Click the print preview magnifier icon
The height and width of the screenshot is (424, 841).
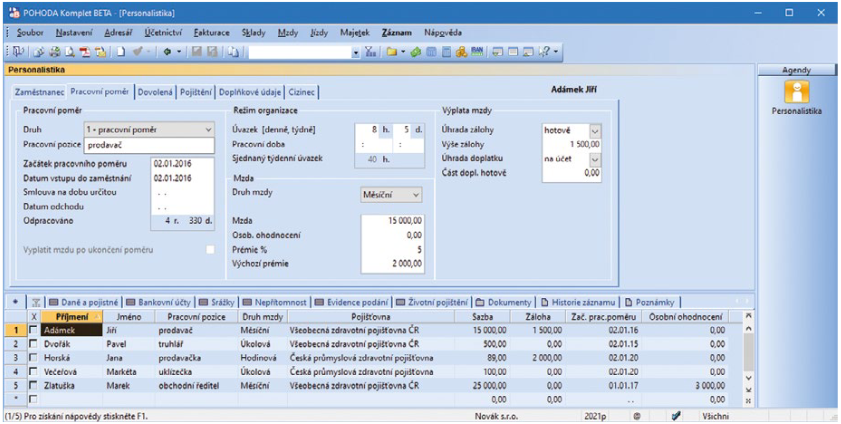click(x=69, y=51)
